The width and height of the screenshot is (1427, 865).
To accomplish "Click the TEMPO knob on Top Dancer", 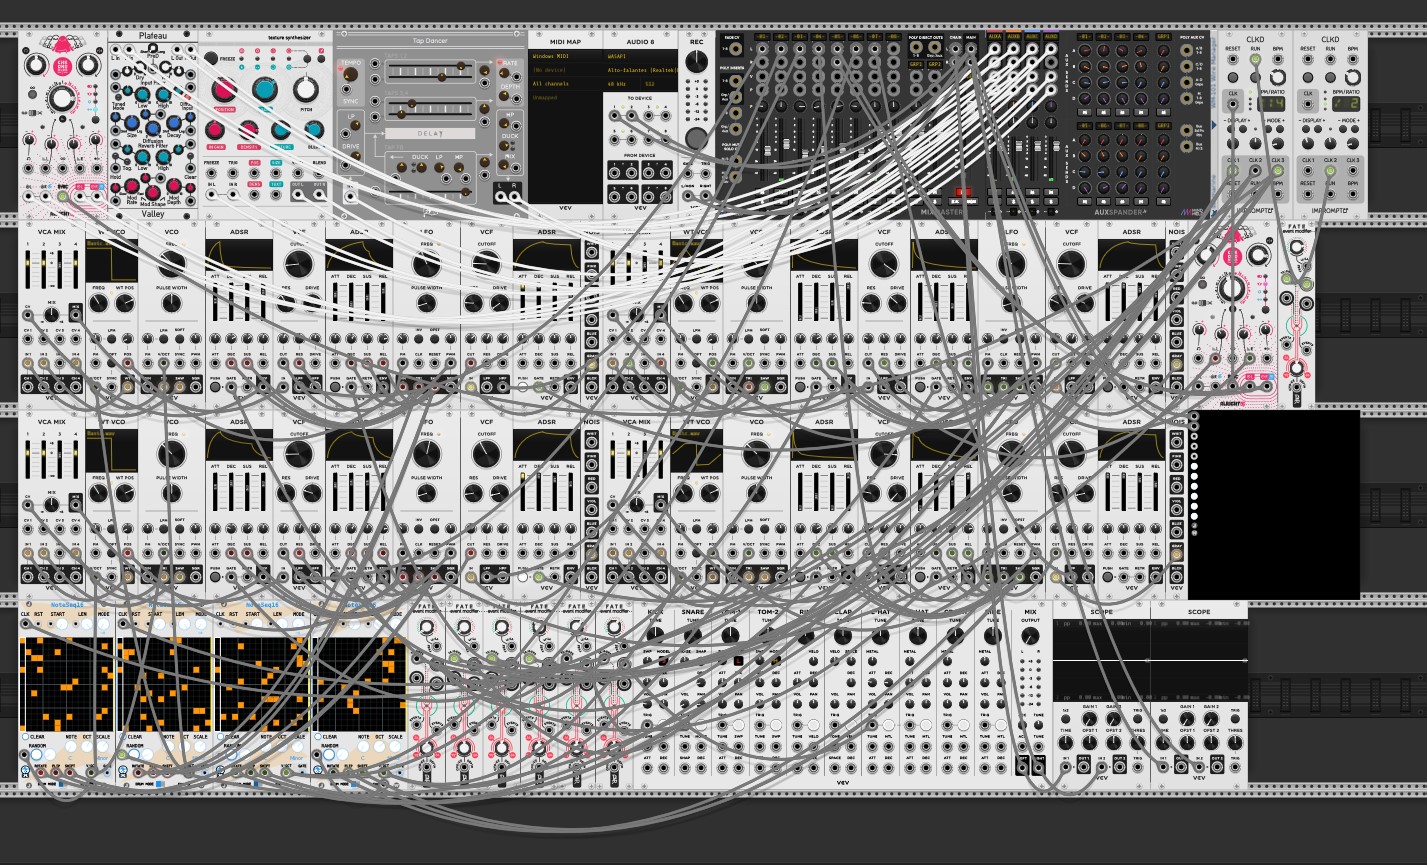I will click(x=351, y=76).
